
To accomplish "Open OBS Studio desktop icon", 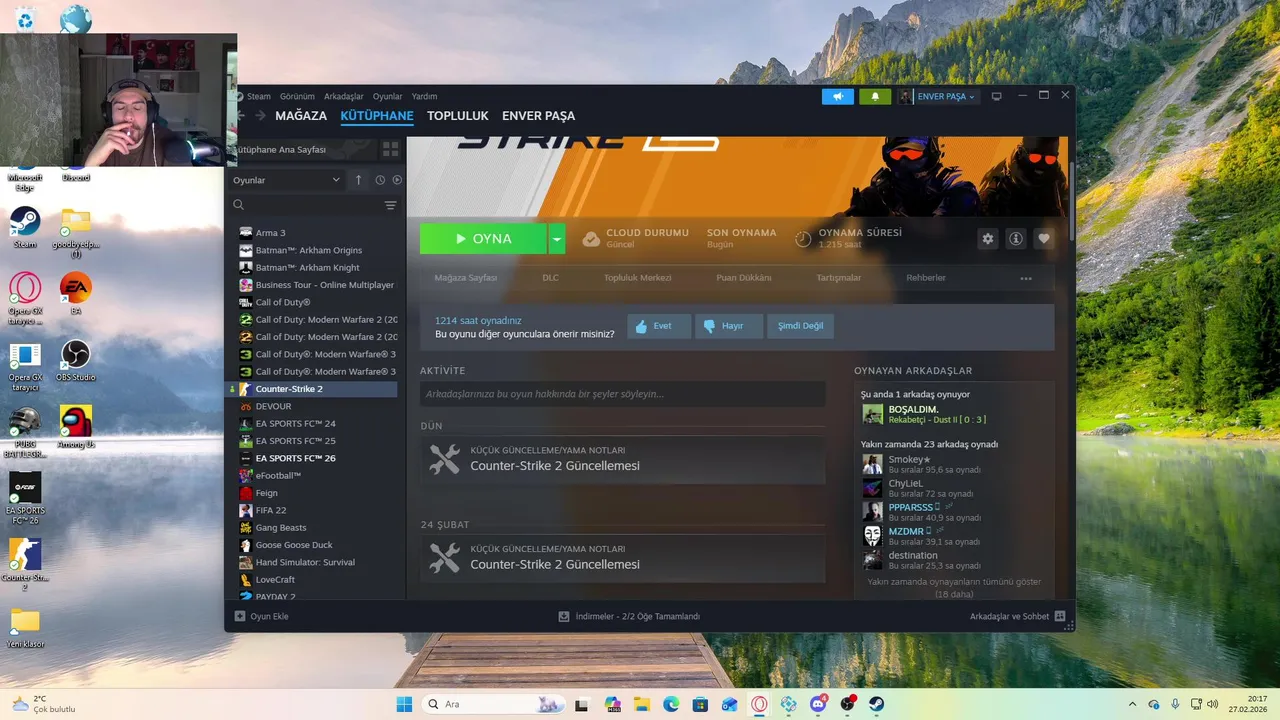I will click(x=76, y=361).
